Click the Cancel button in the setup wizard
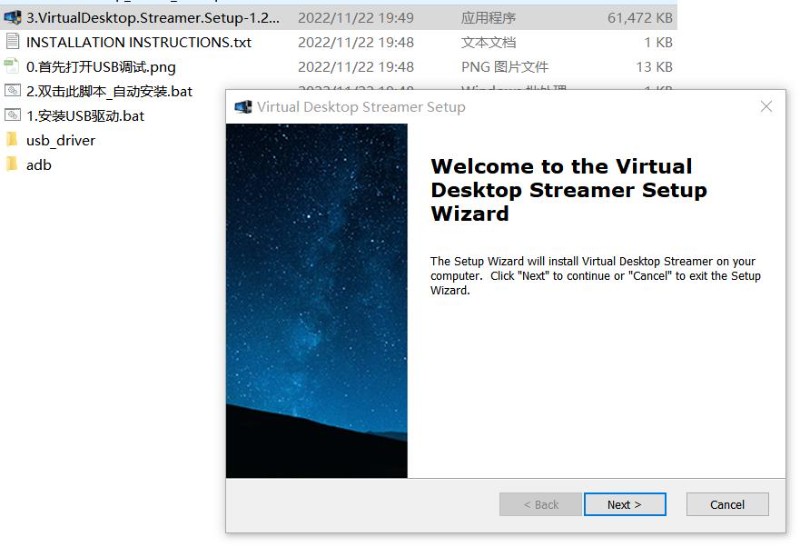The image size is (800, 547). pyautogui.click(x=727, y=504)
